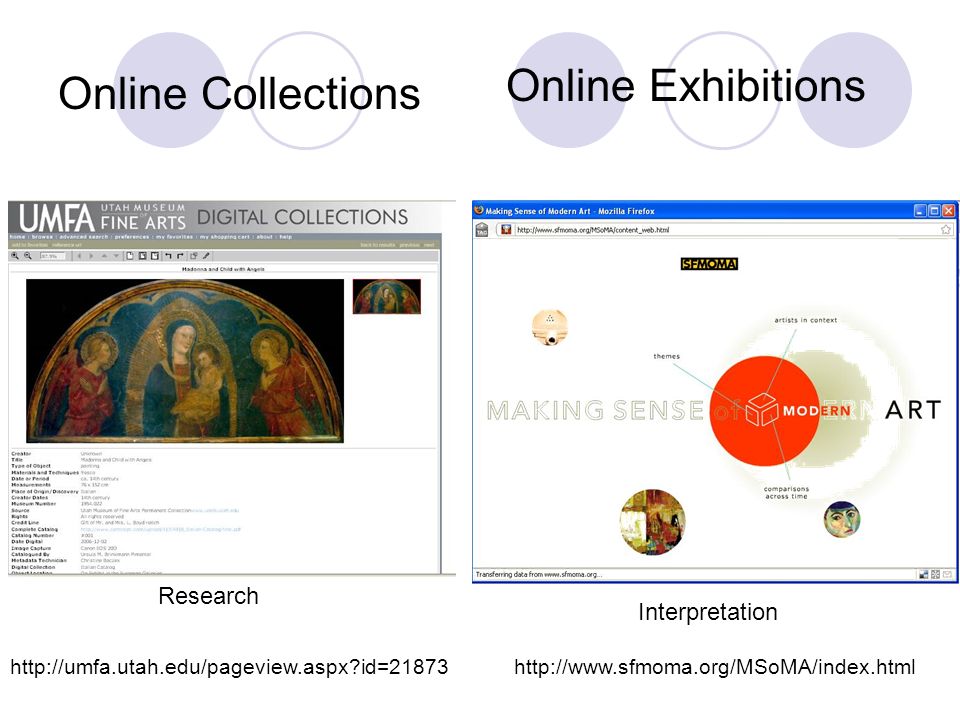960x720 pixels.
Task: Click the tab button left of address bar
Action: [x=482, y=230]
